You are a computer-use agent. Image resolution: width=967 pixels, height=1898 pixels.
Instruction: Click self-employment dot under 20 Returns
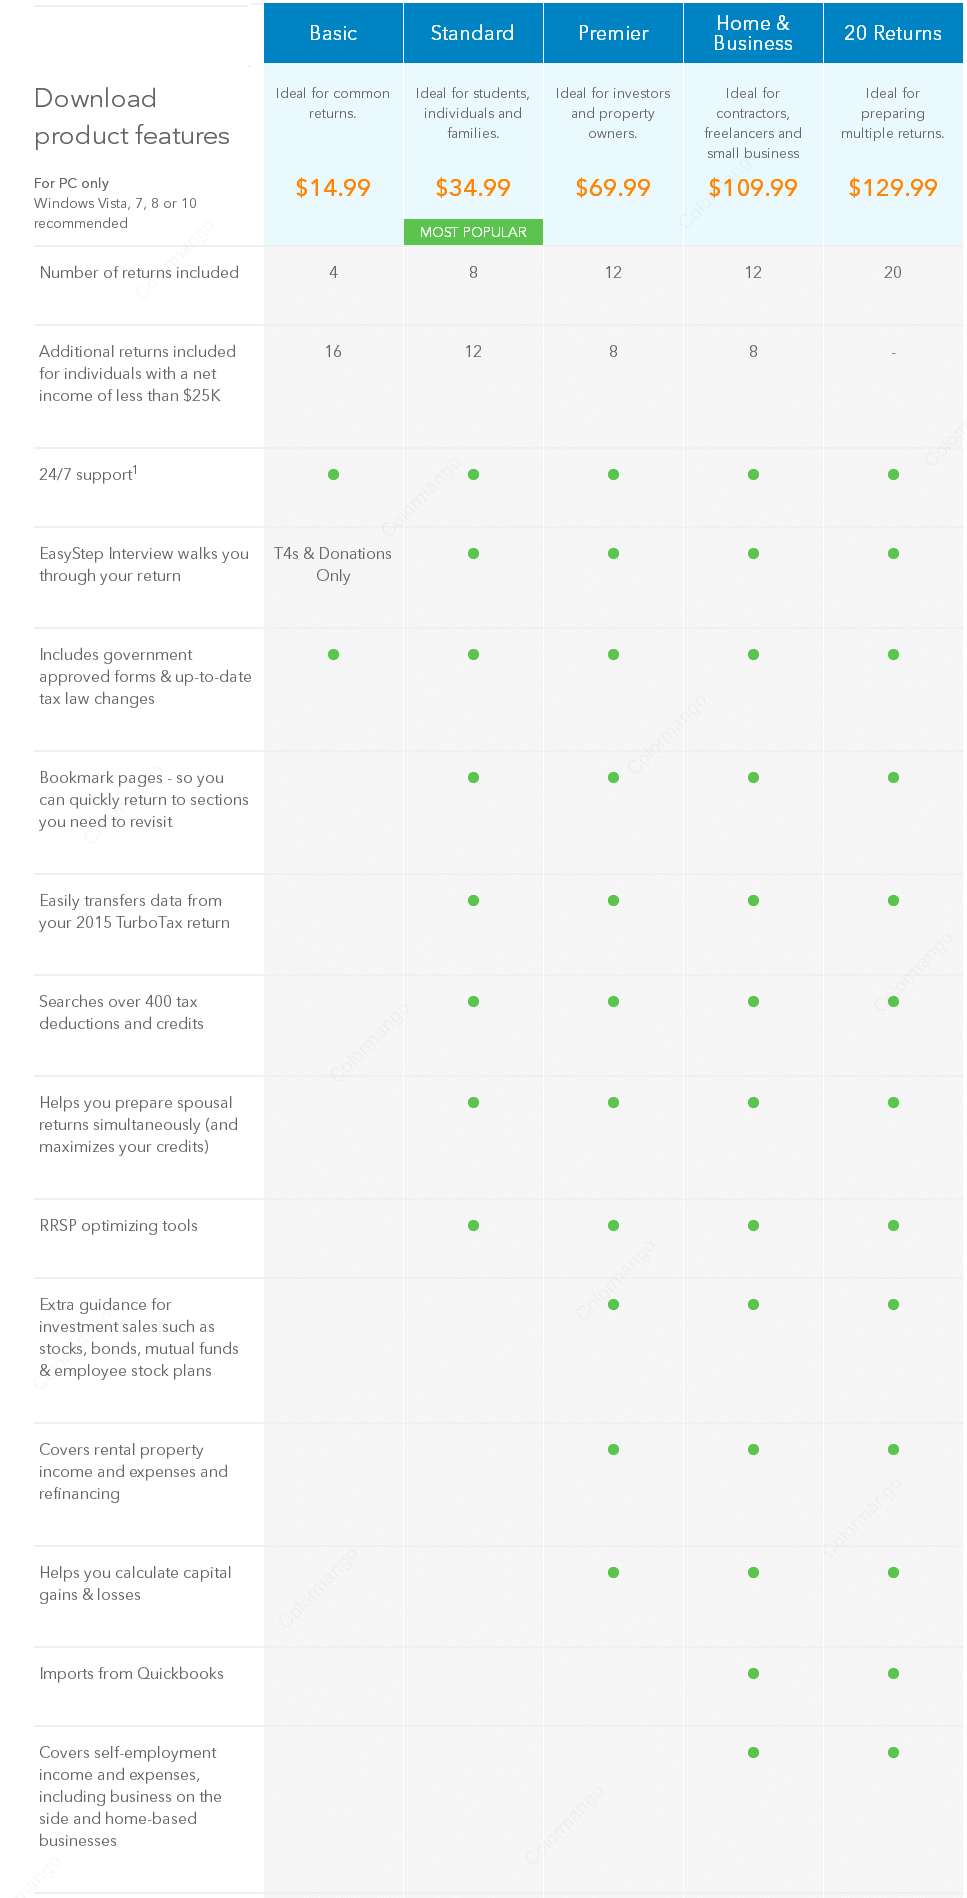click(893, 1752)
